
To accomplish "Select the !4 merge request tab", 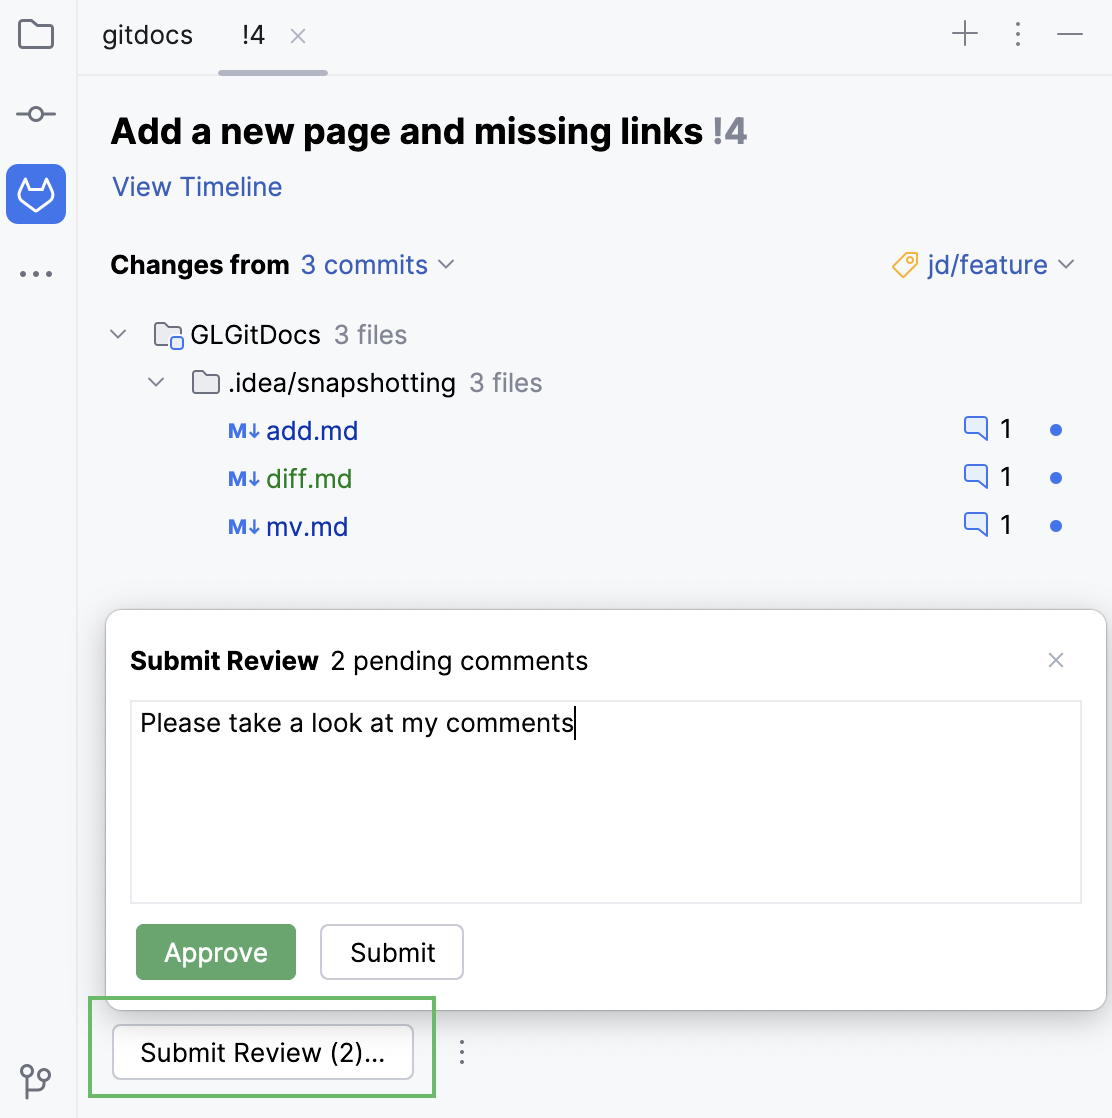I will pyautogui.click(x=251, y=35).
